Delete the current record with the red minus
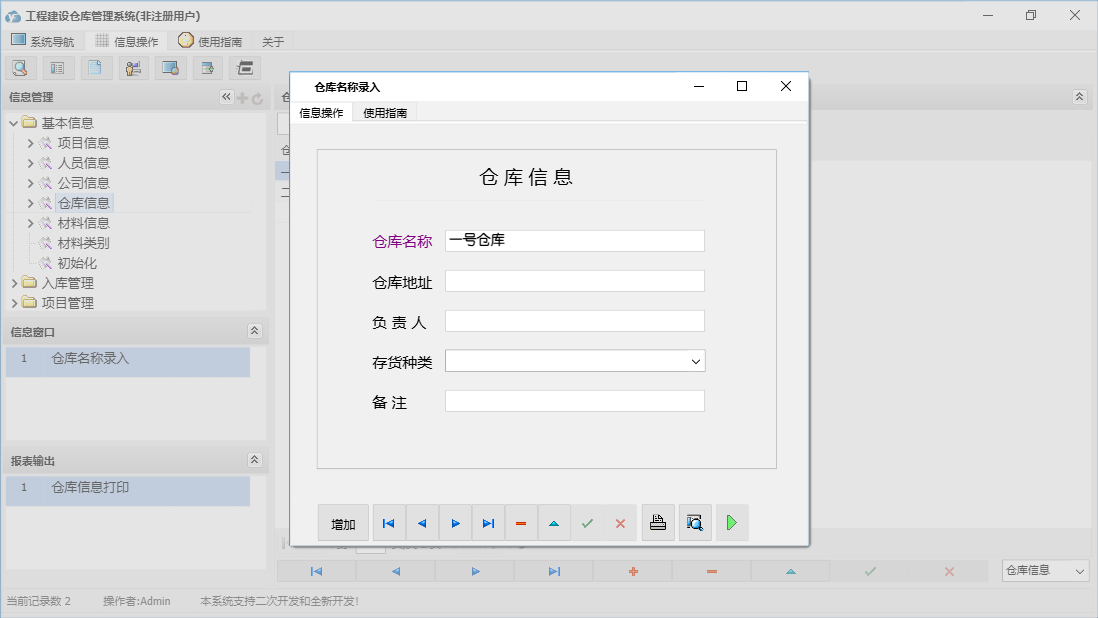1098x618 pixels. [521, 522]
